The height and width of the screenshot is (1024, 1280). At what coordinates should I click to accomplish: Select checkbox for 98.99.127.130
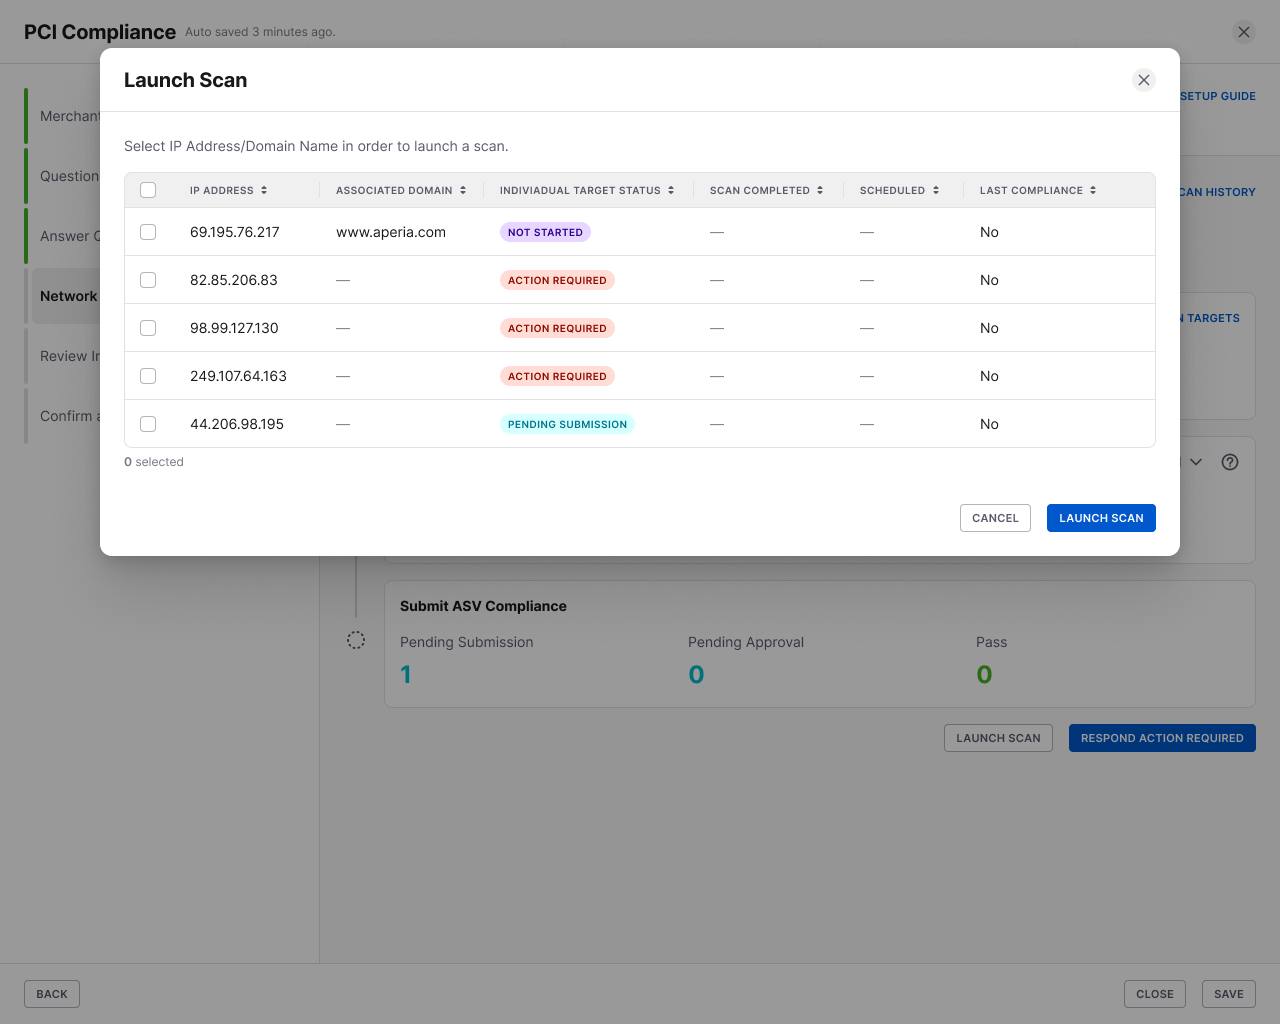point(148,328)
